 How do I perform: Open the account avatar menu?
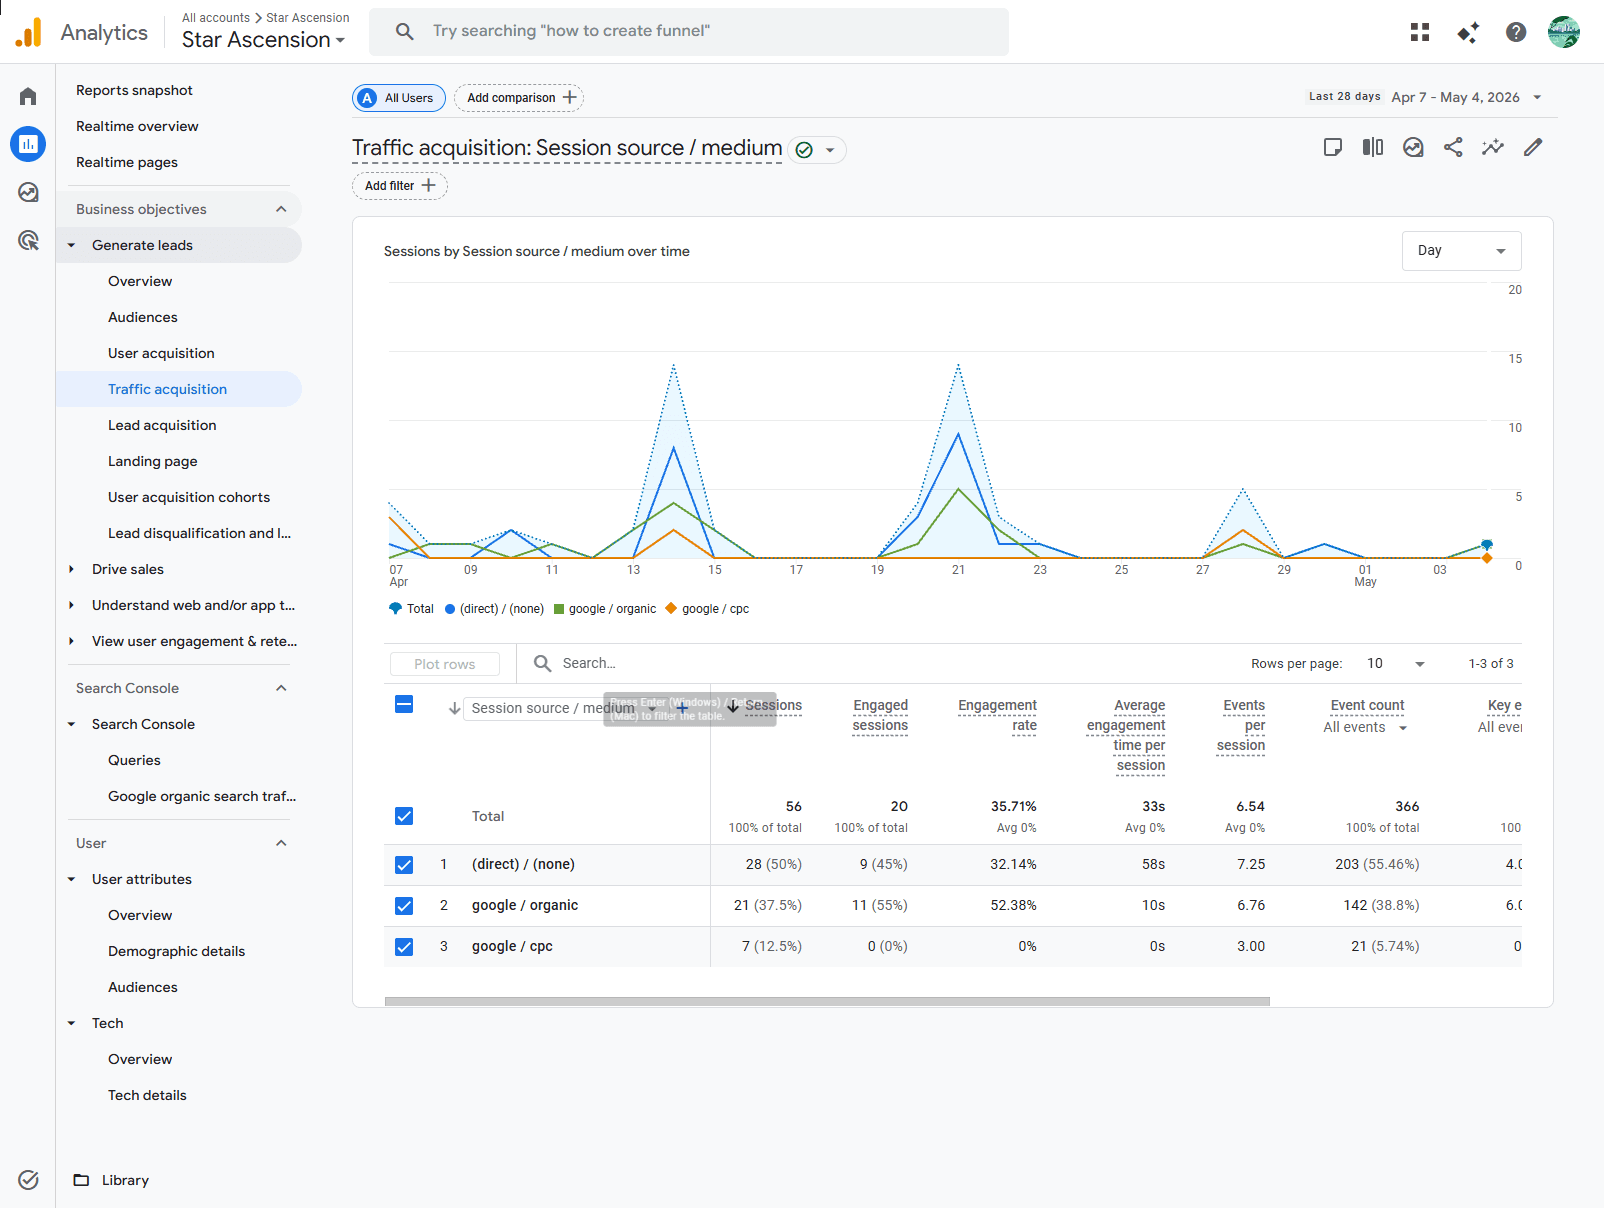coord(1564,32)
